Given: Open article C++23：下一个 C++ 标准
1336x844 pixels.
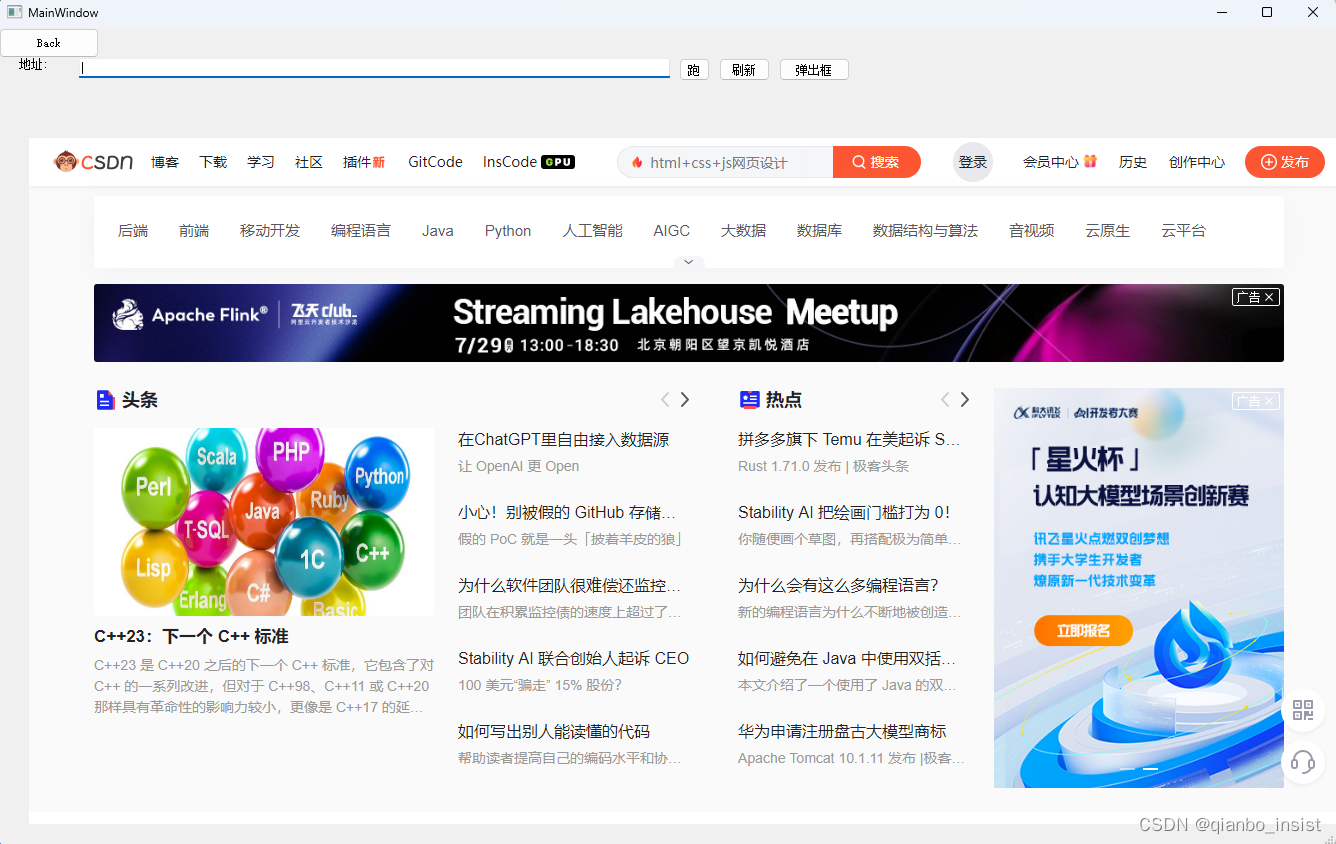Looking at the screenshot, I should (x=191, y=637).
